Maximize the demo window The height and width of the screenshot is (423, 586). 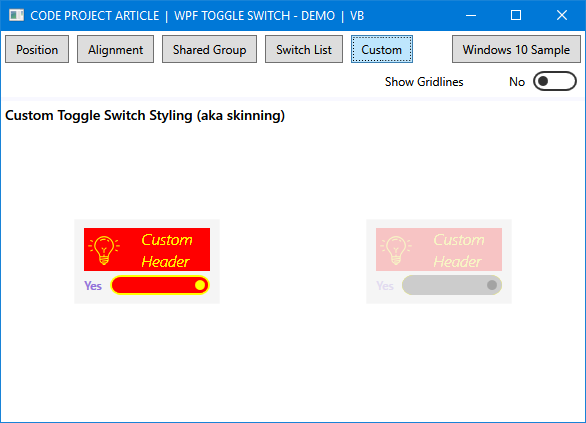(x=516, y=15)
